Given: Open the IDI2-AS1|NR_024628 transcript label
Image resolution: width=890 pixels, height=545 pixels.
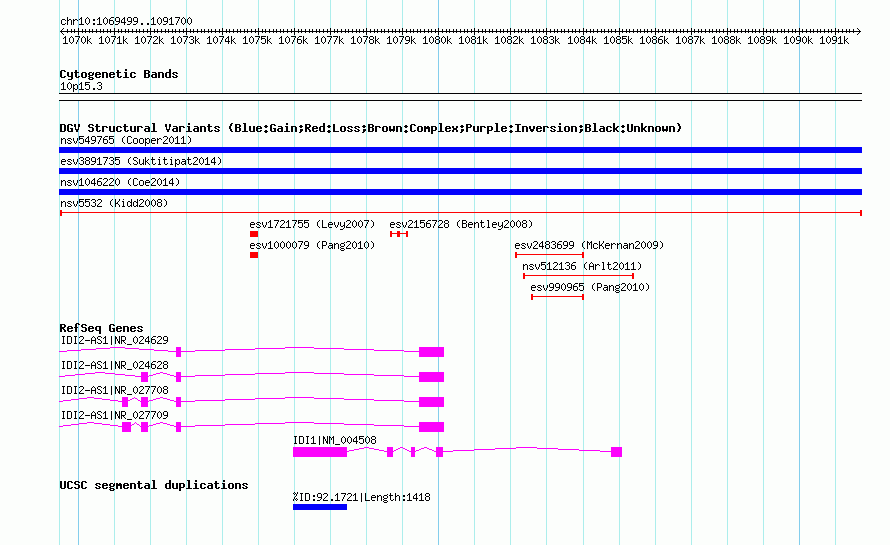Looking at the screenshot, I should pyautogui.click(x=115, y=366).
